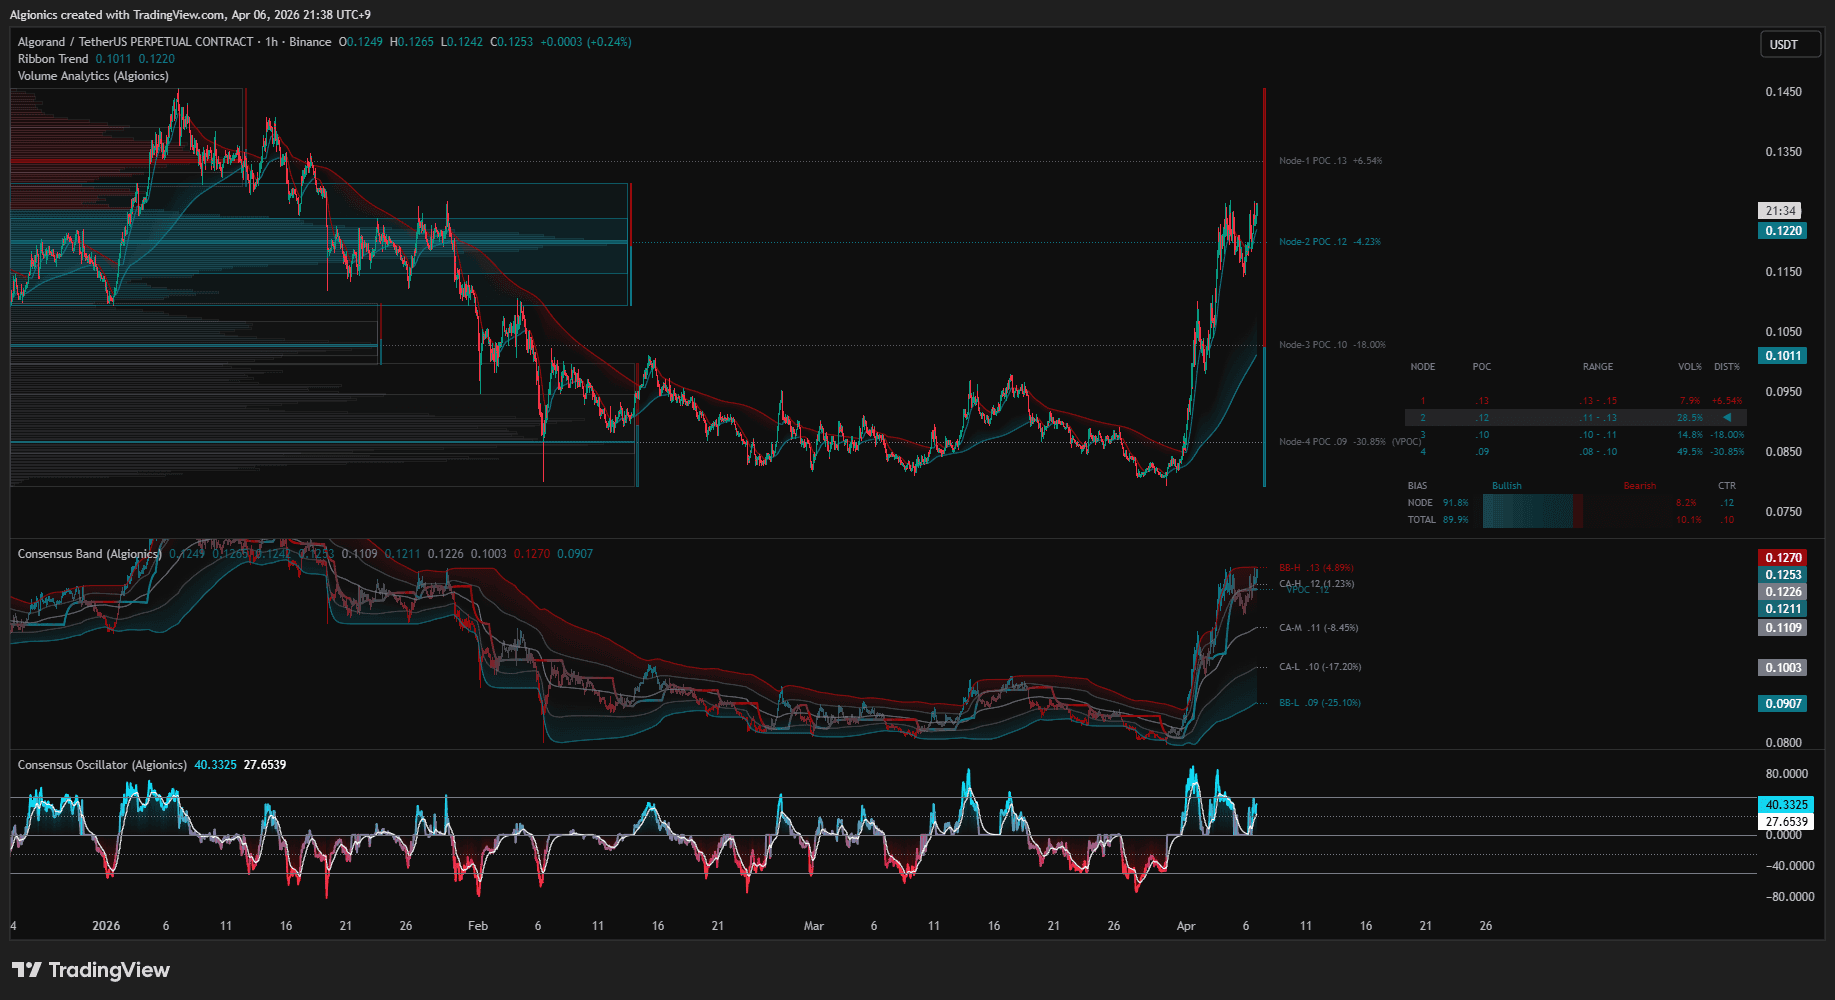This screenshot has width=1835, height=1000.
Task: Click the 7.9% volume cell
Action: point(1690,401)
